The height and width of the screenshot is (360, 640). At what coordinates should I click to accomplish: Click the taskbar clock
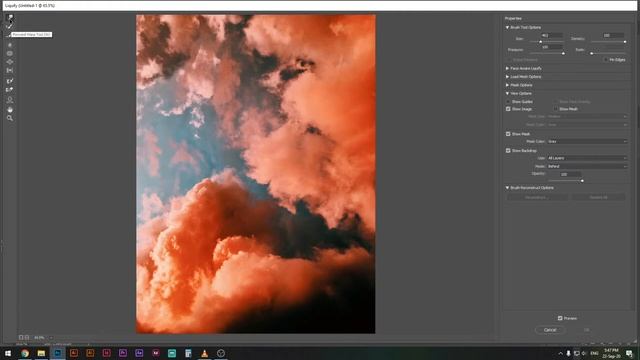[611, 353]
